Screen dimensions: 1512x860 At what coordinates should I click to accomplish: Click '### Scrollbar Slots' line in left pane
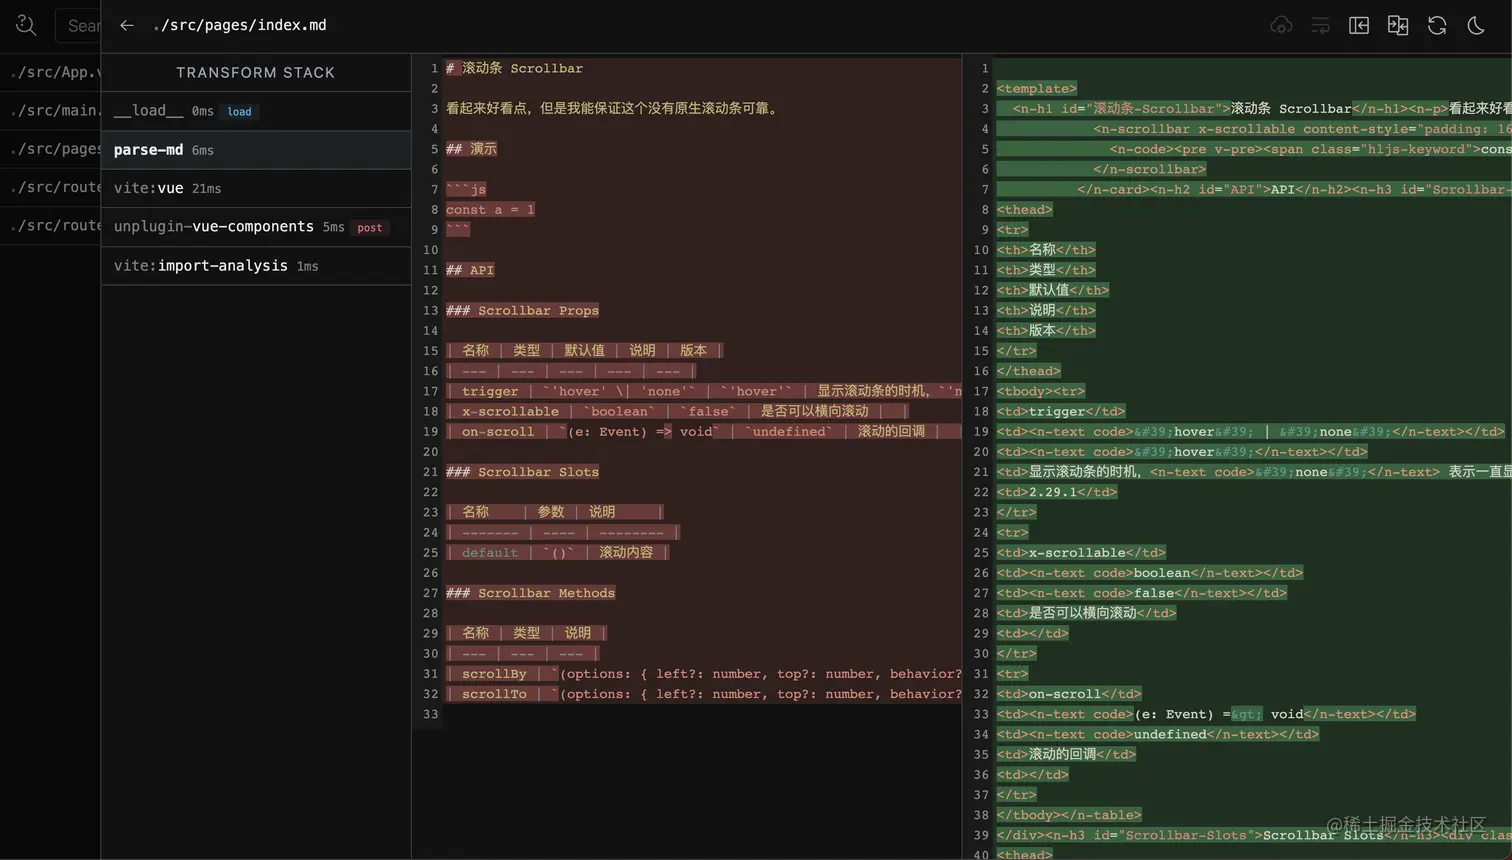(522, 472)
